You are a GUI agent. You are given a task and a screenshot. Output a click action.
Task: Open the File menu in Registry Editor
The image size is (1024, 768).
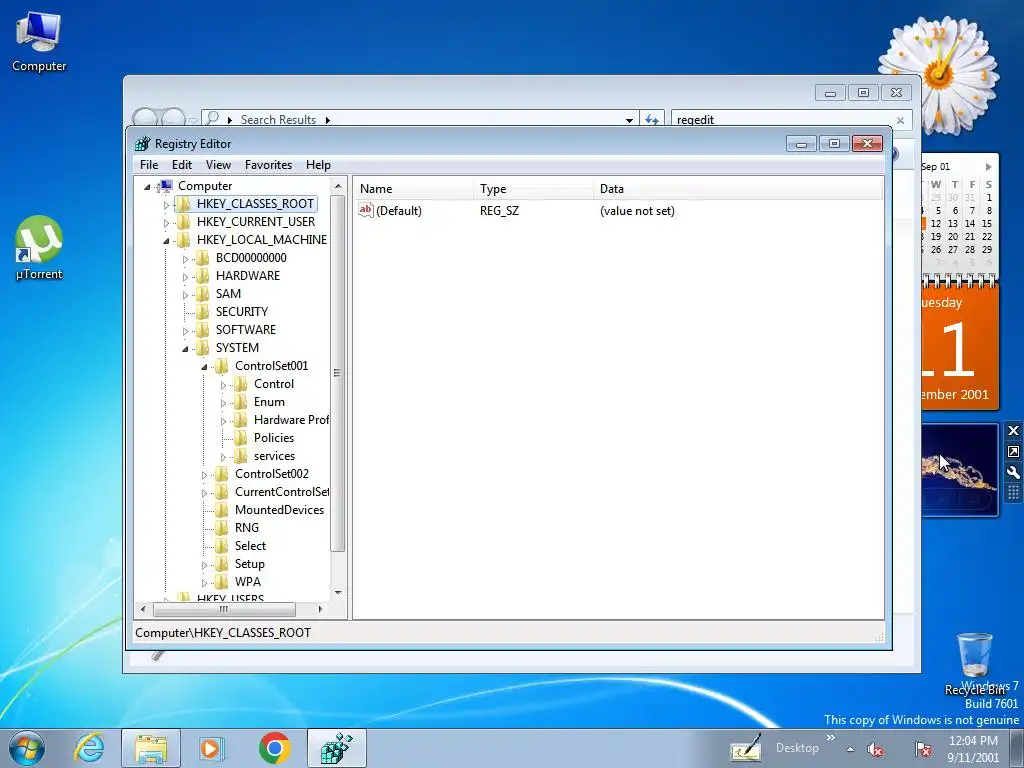click(x=149, y=165)
